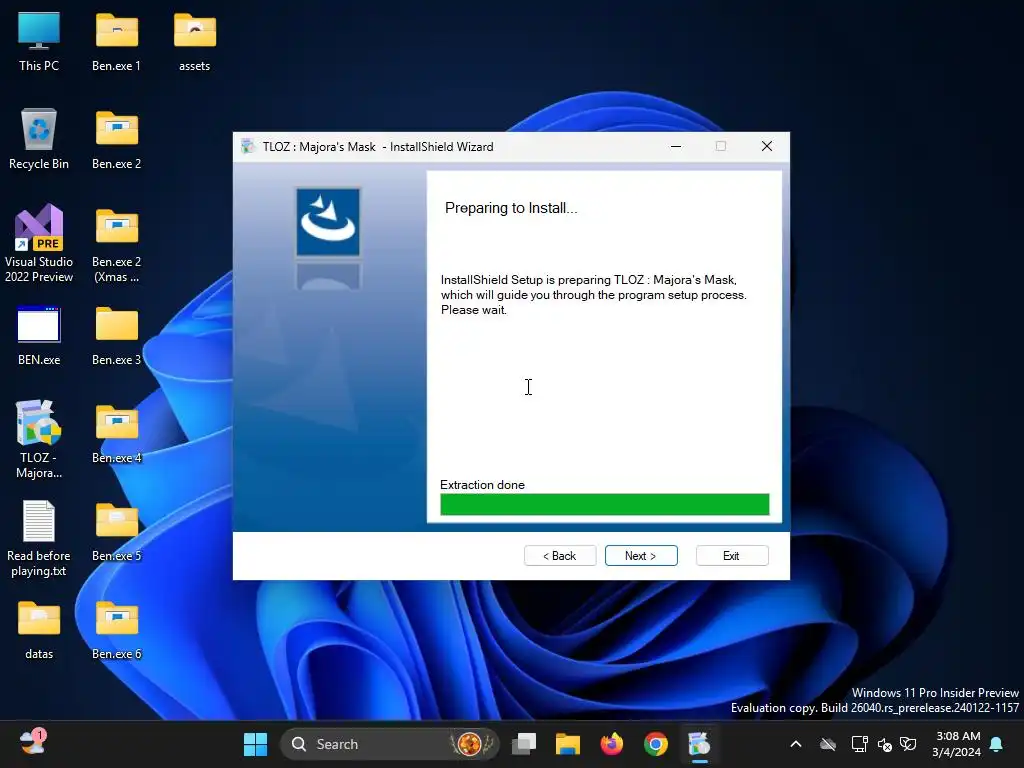
Task: Select the Ben.exe 2 (Xmas ...) folder
Action: [x=116, y=245]
